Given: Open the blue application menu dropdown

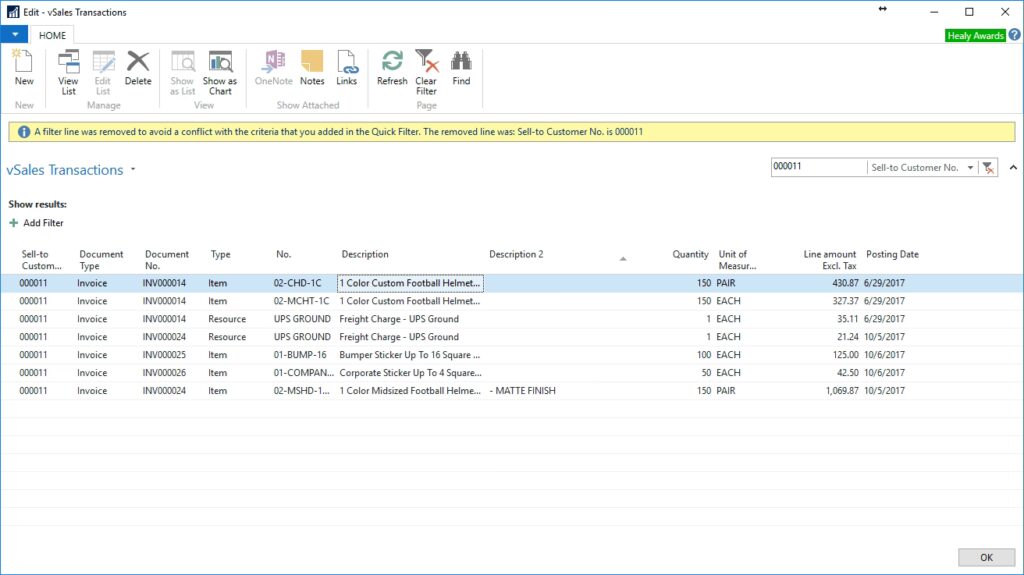Looking at the screenshot, I should [x=14, y=35].
